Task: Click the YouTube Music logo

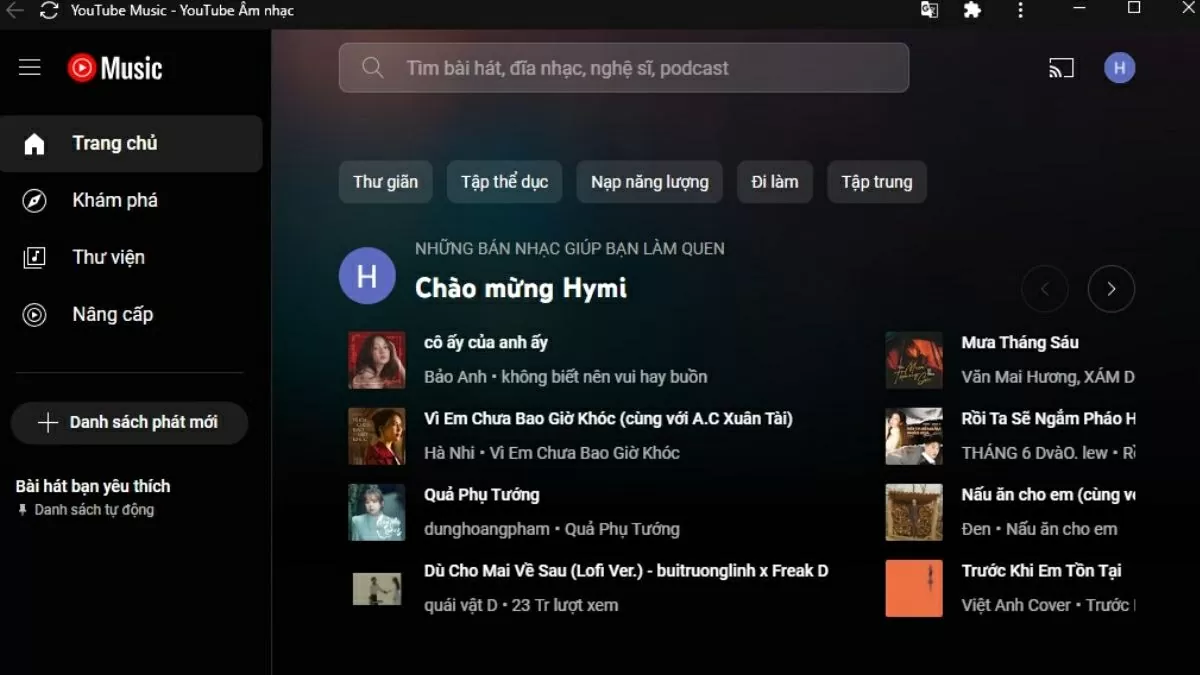Action: click(115, 68)
